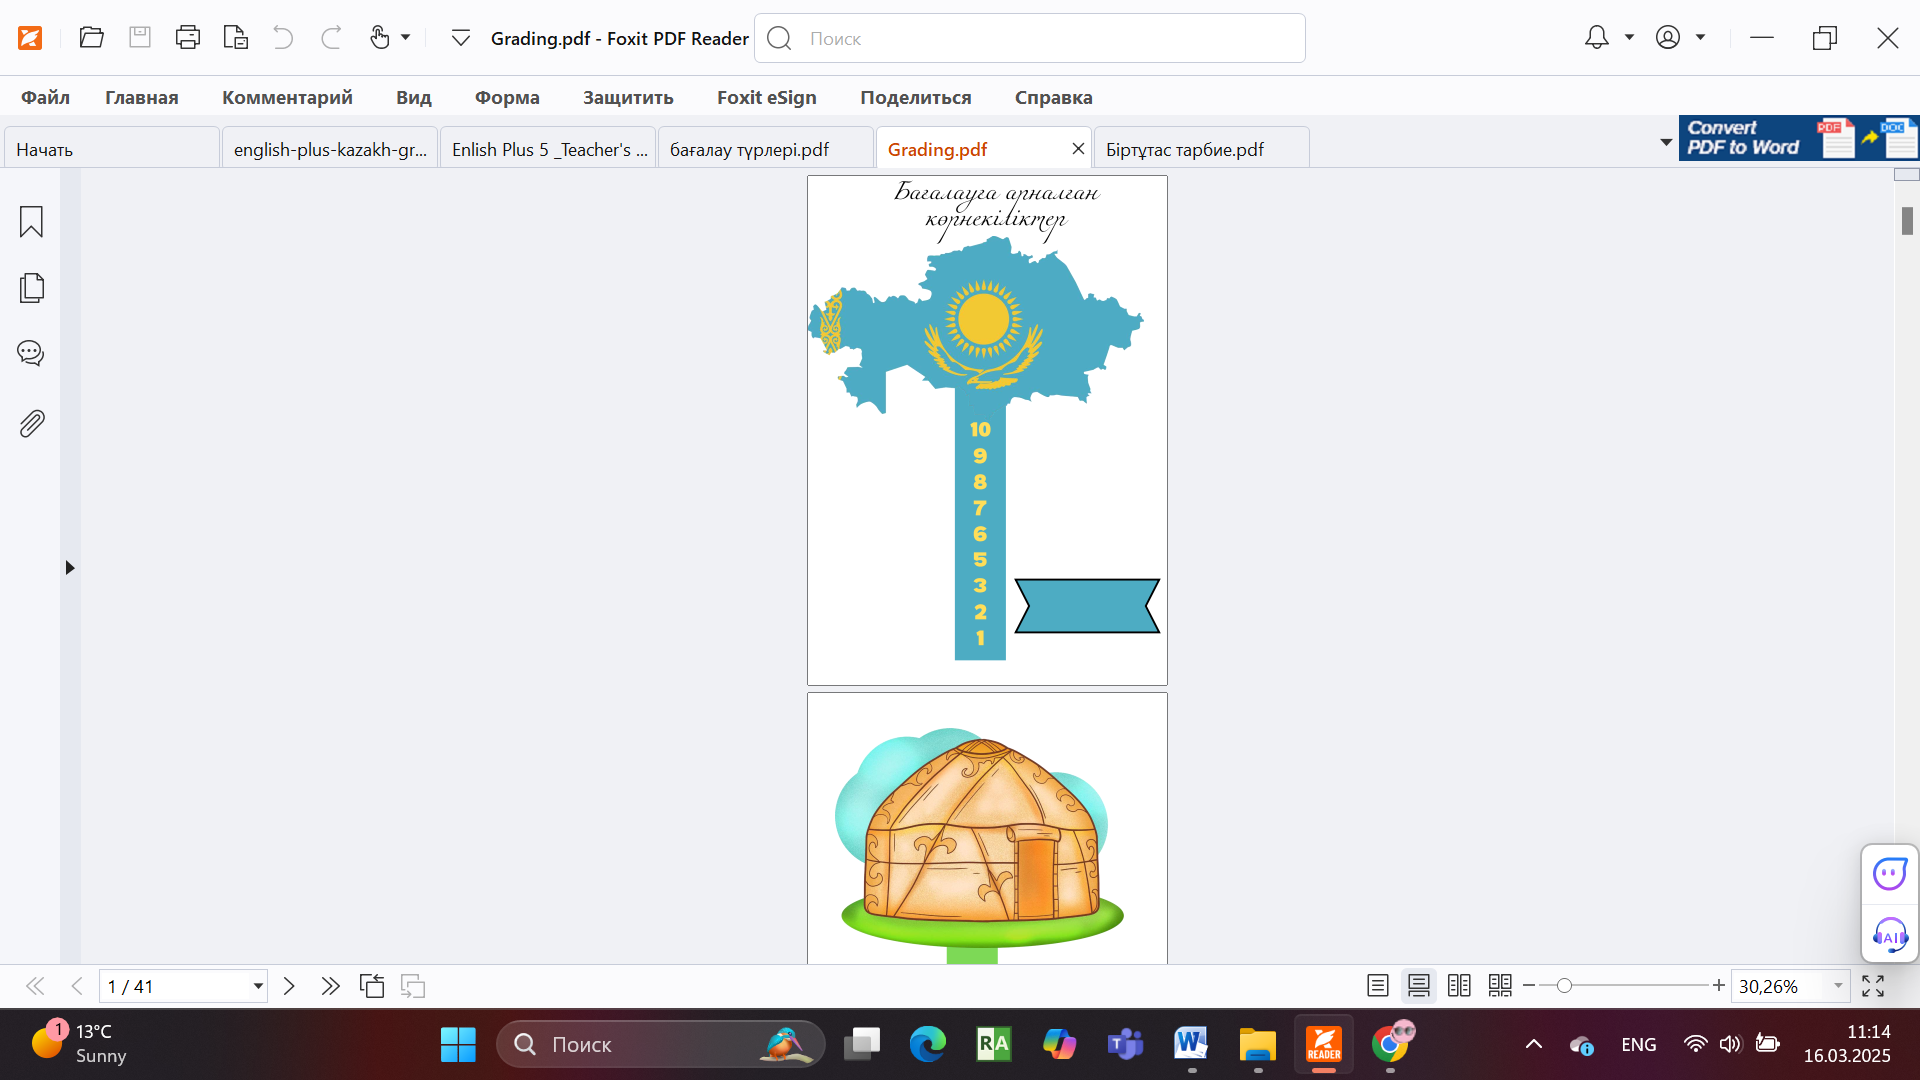Screen dimensions: 1920x1080
Task: Enable facing two-page view mode
Action: click(1459, 986)
